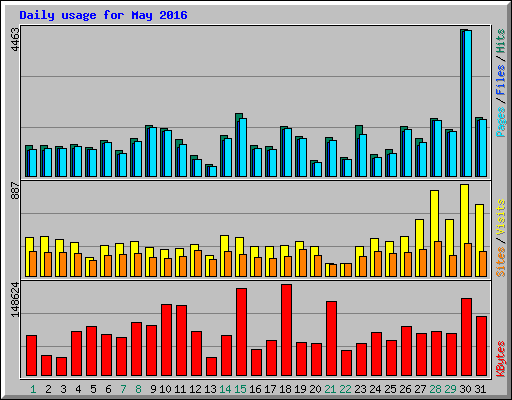Select green day 8 on the x-axis
Image resolution: width=512 pixels, height=400 pixels.
pos(138,389)
